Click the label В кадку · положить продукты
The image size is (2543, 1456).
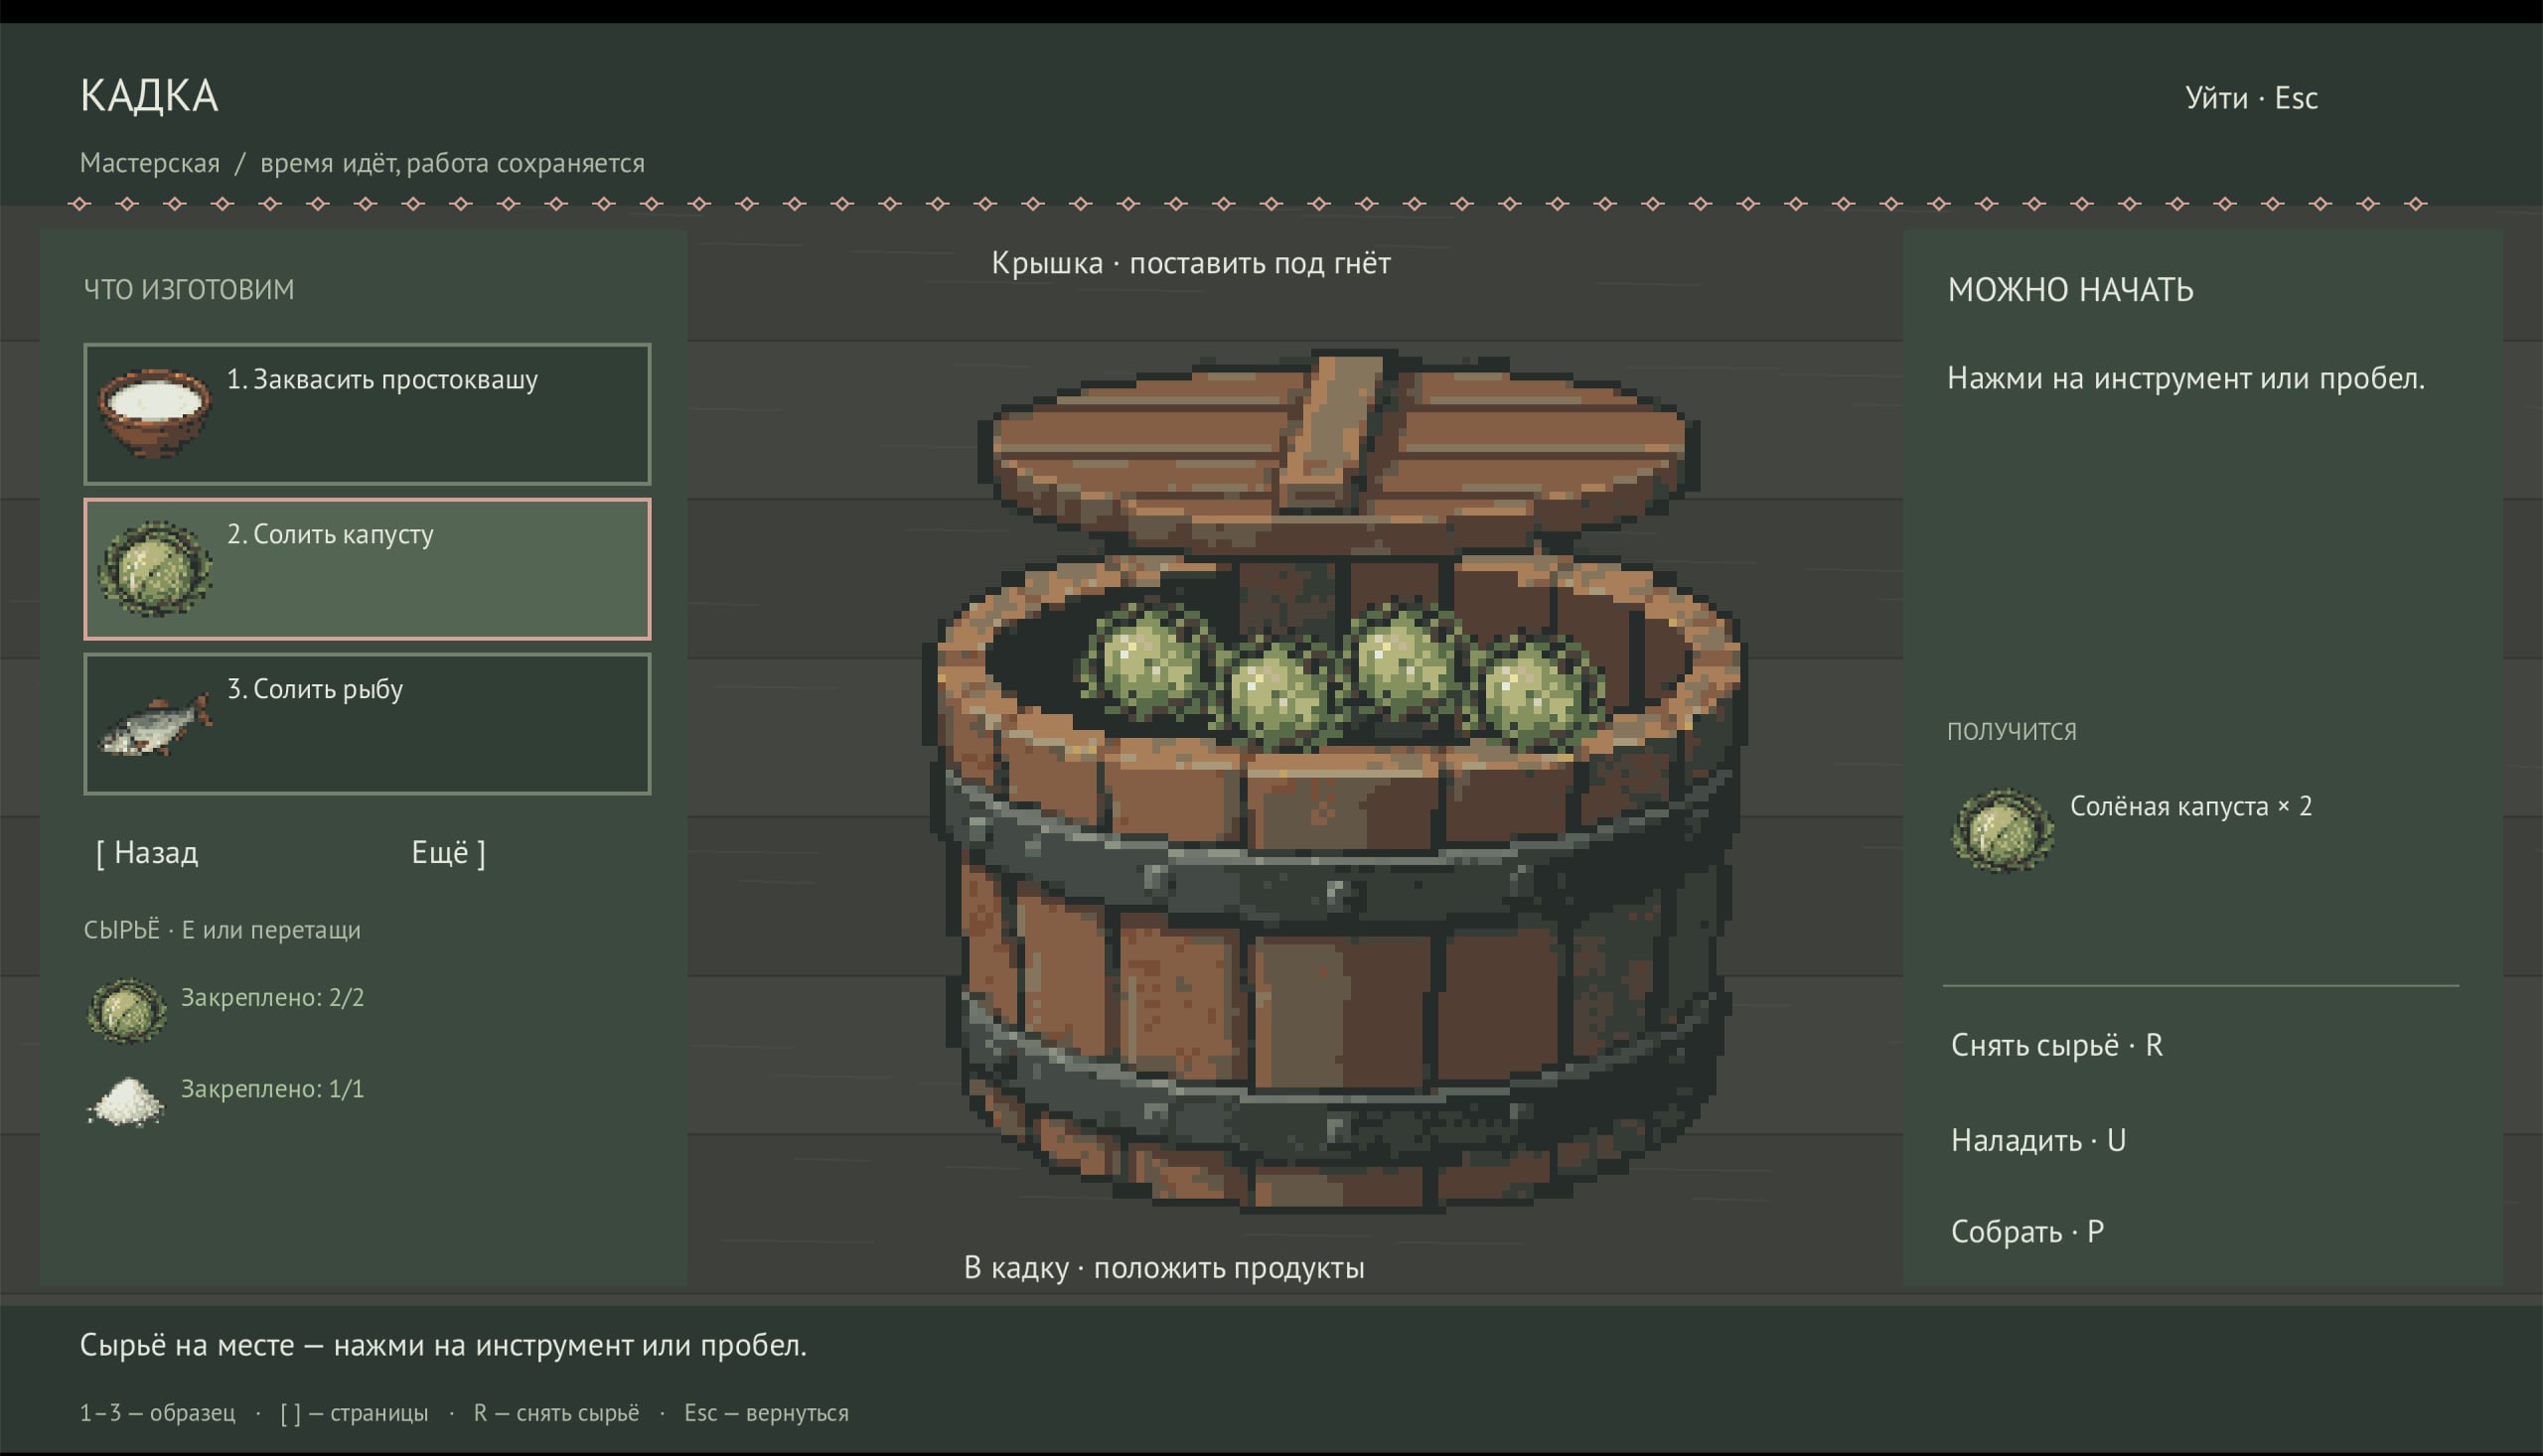click(1163, 1268)
